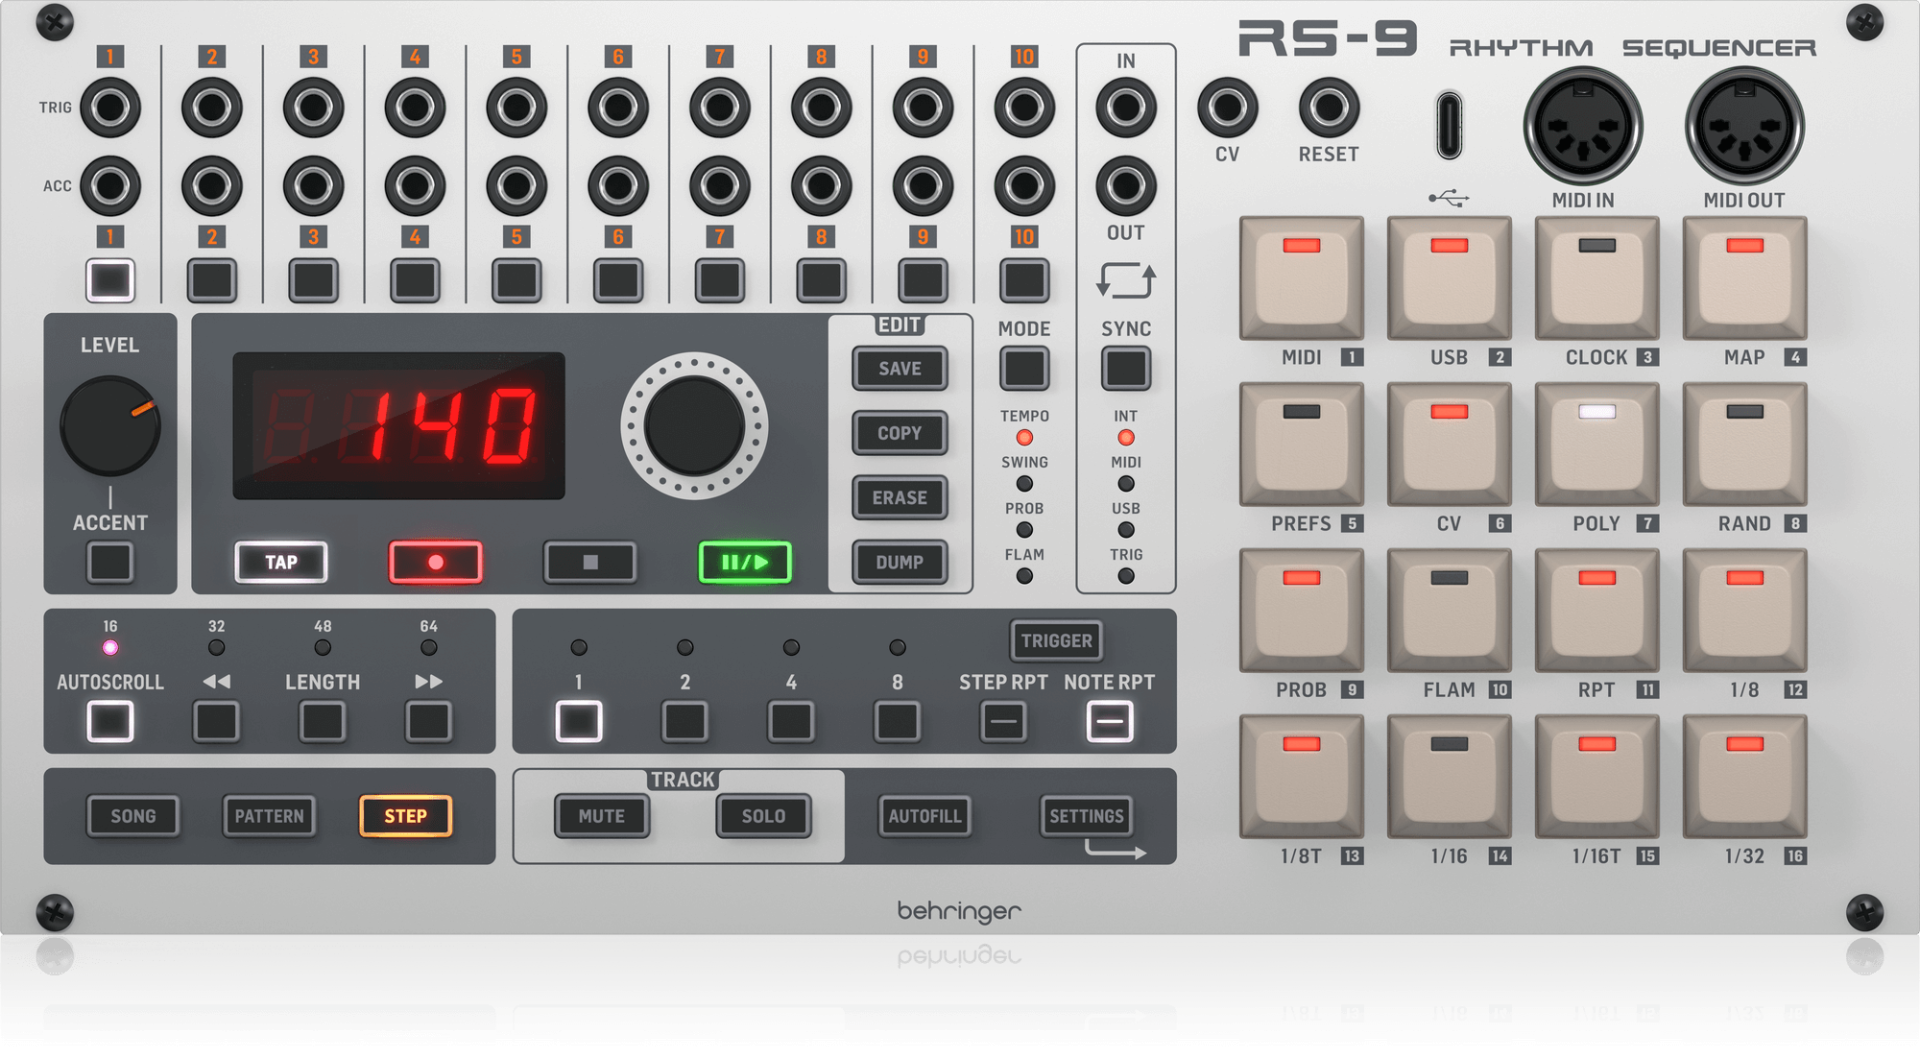Click the rewind arrow in the LENGTH section
This screenshot has height=1059, width=1920.
(216, 720)
